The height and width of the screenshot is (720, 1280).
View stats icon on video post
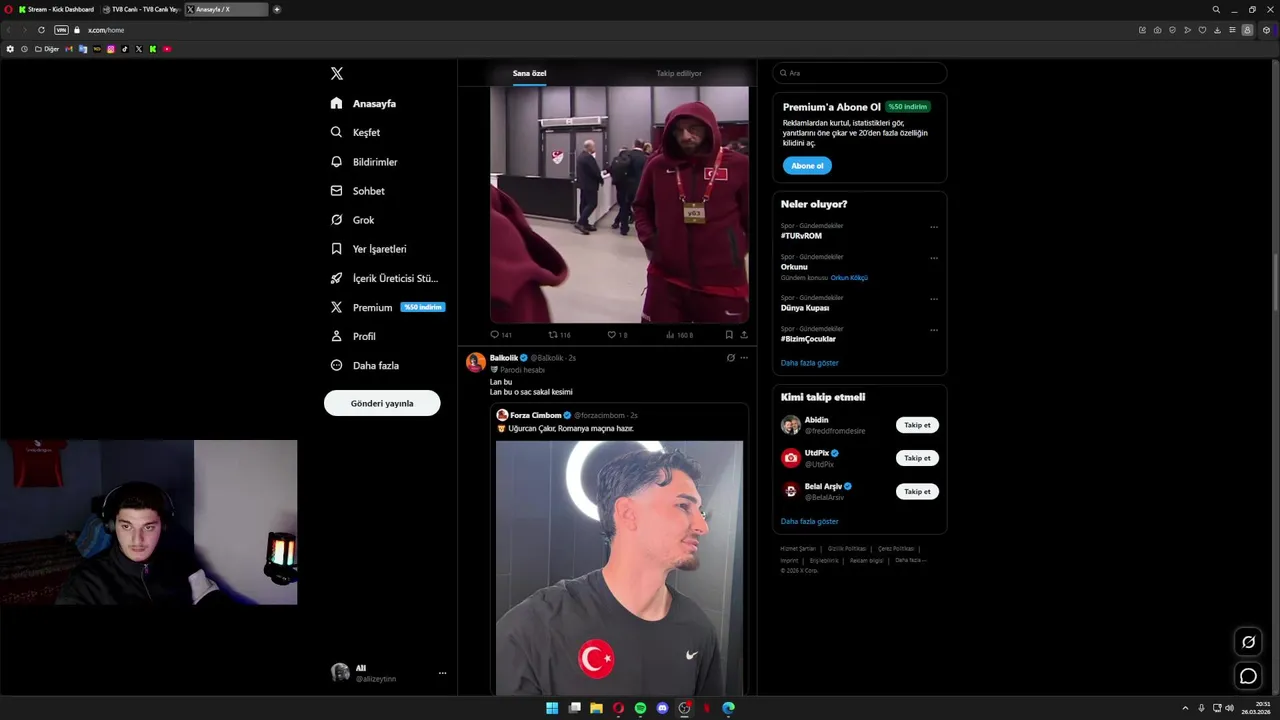[671, 335]
